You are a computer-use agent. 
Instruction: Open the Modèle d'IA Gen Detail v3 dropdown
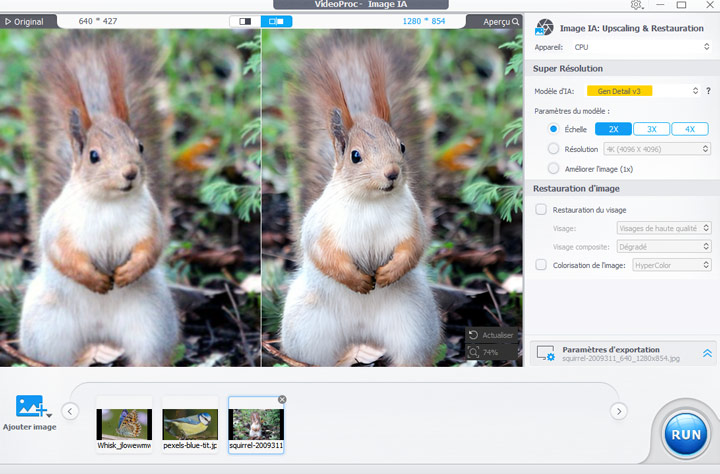tap(643, 91)
